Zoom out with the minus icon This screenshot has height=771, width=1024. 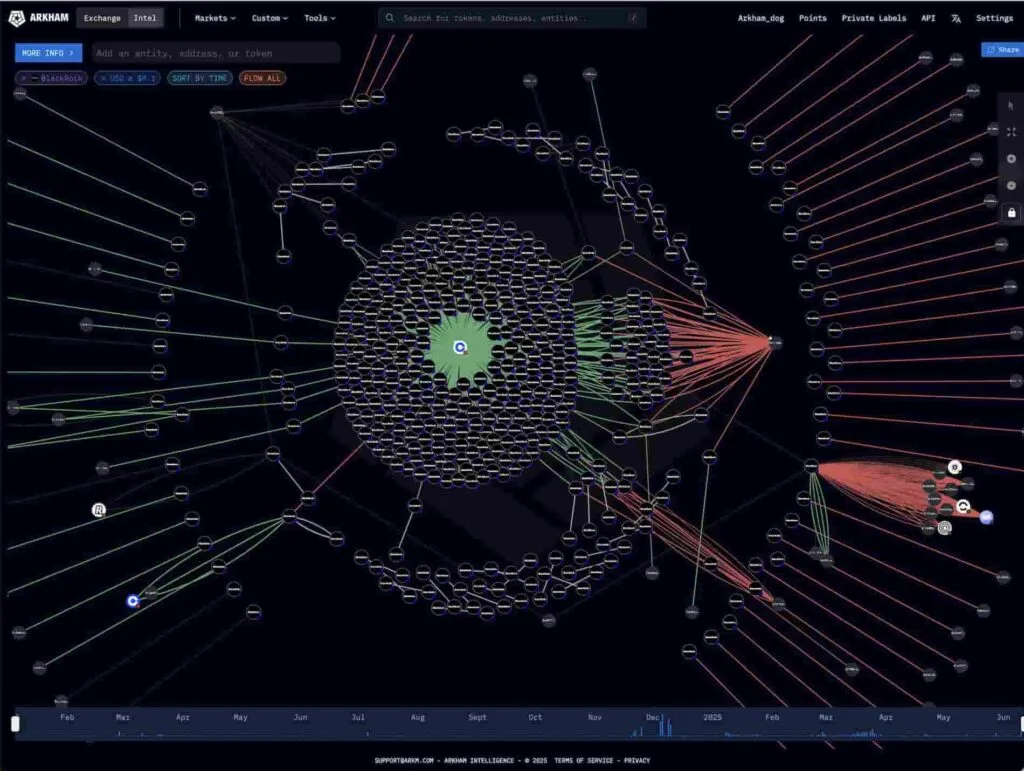(1011, 186)
